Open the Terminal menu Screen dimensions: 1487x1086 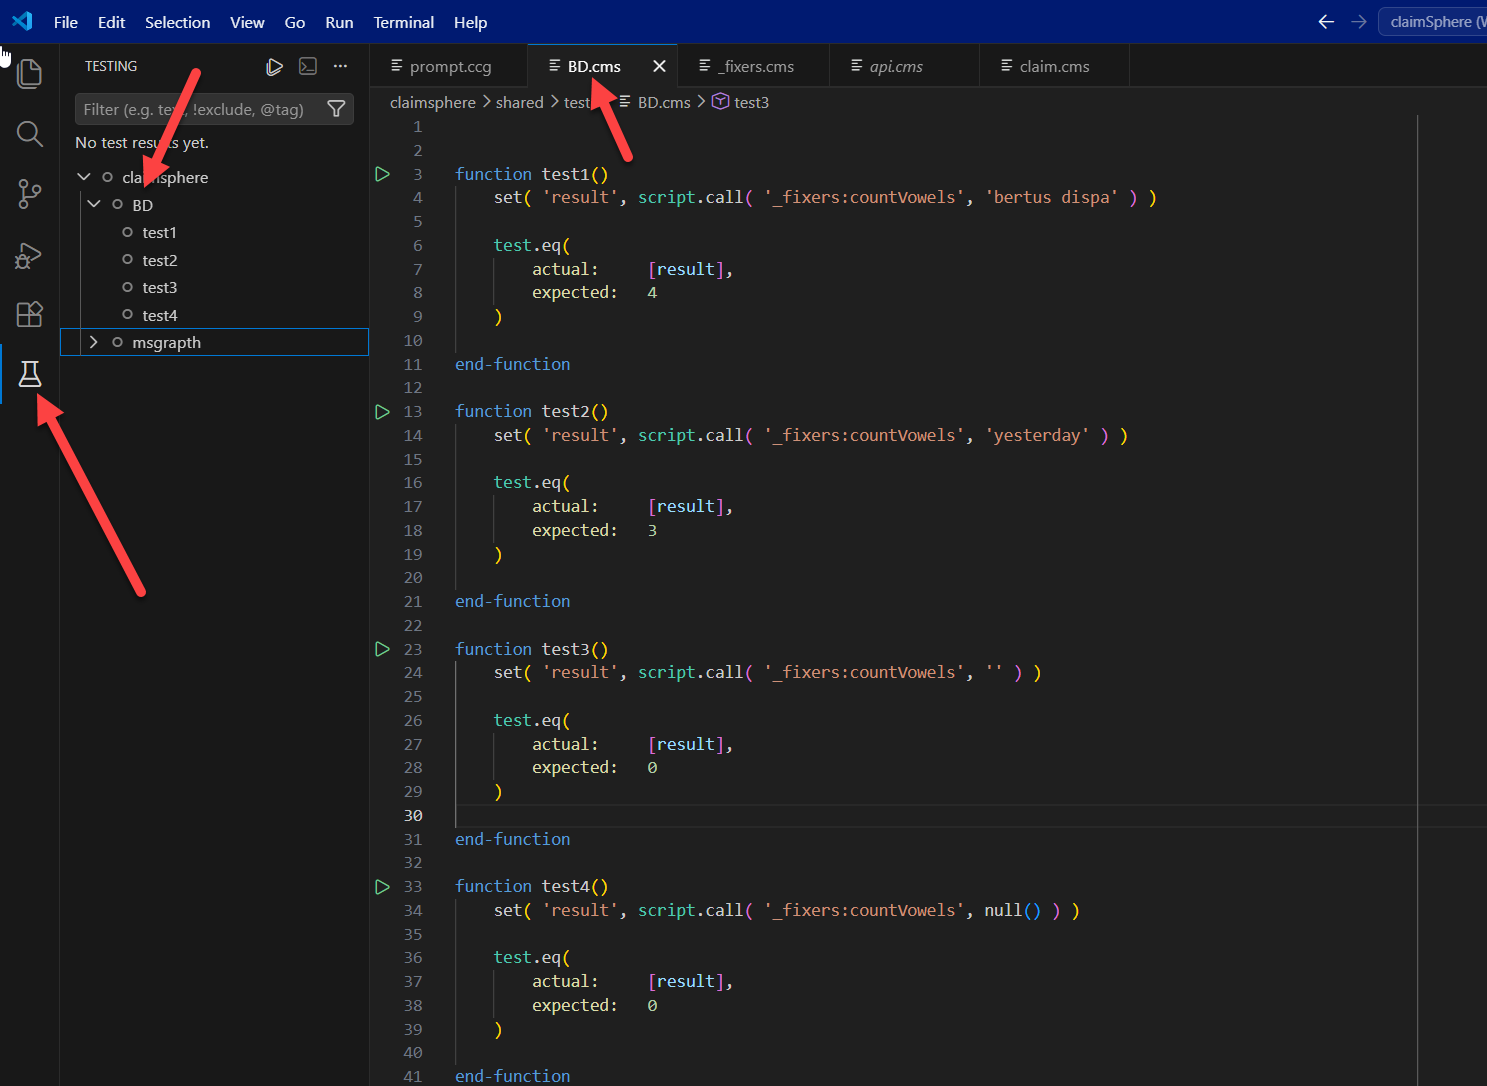pyautogui.click(x=404, y=22)
